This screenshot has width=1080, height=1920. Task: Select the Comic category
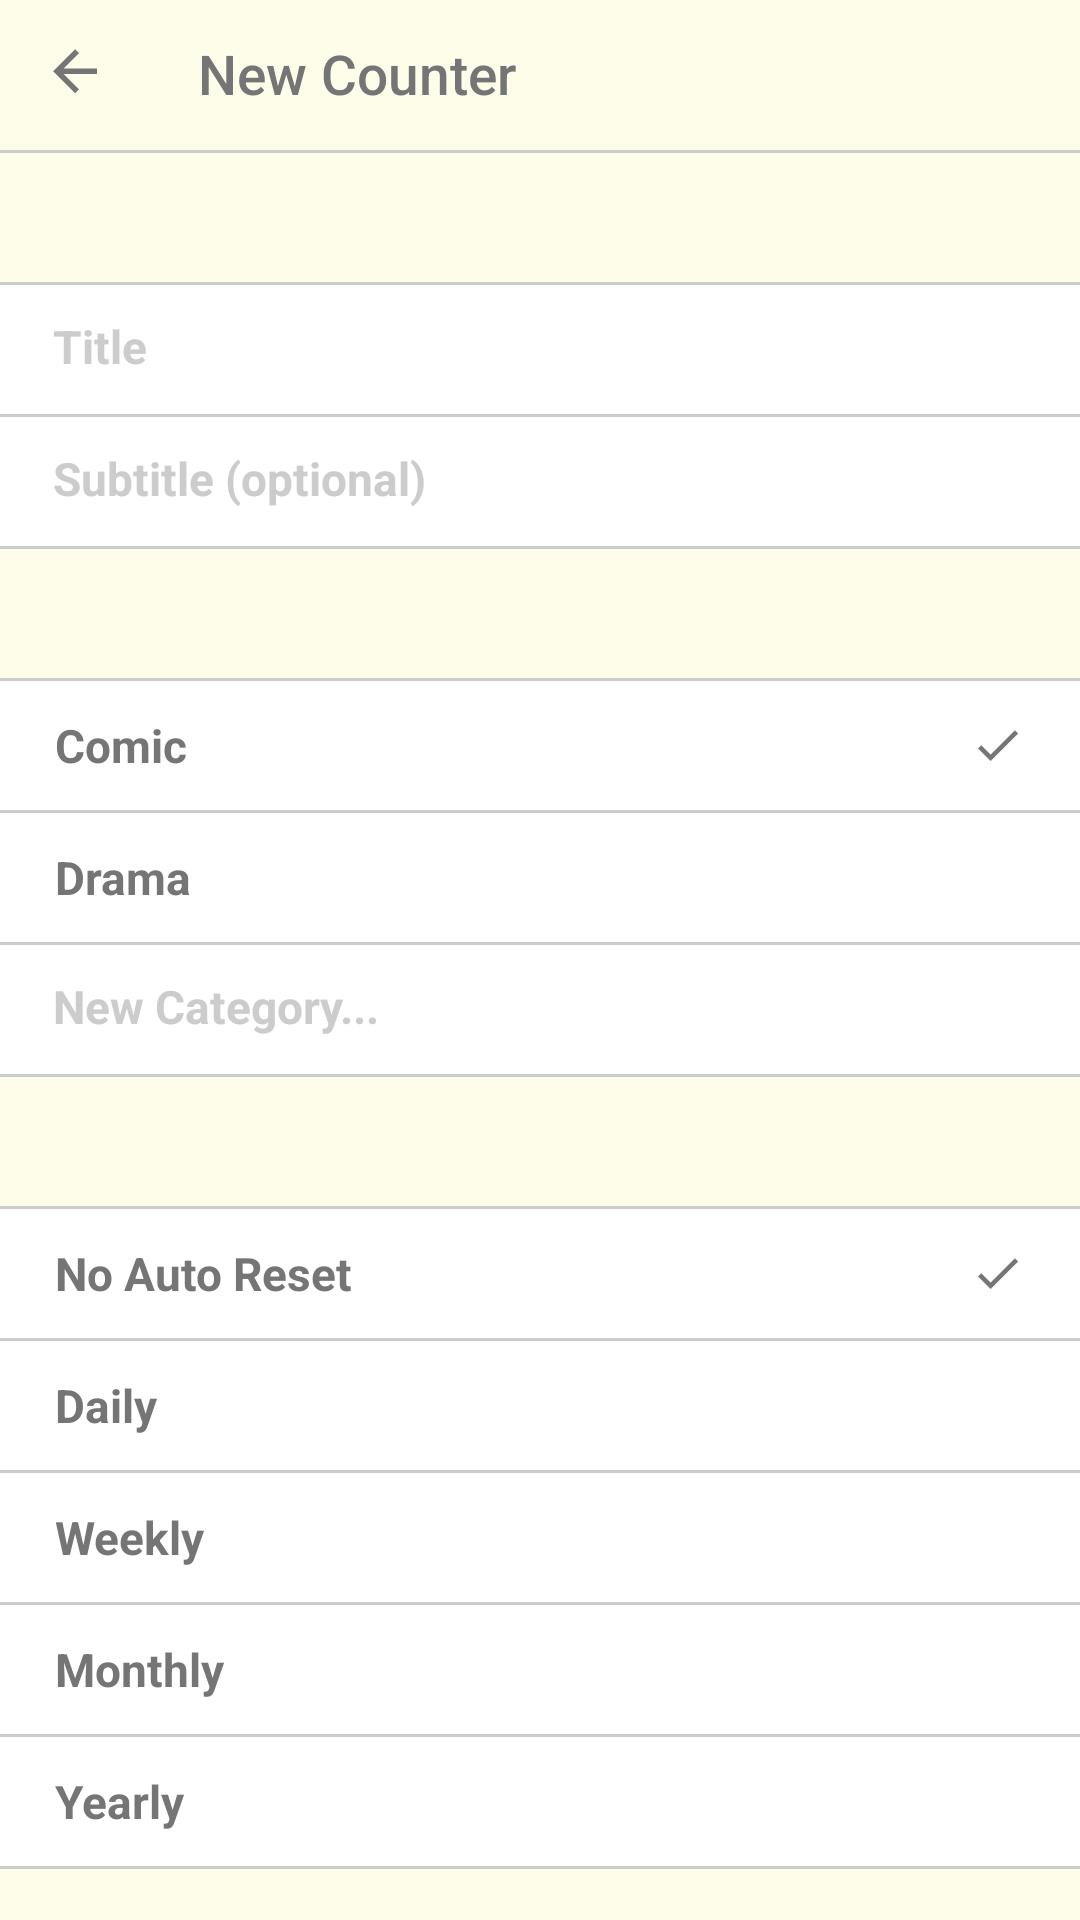tap(540, 746)
